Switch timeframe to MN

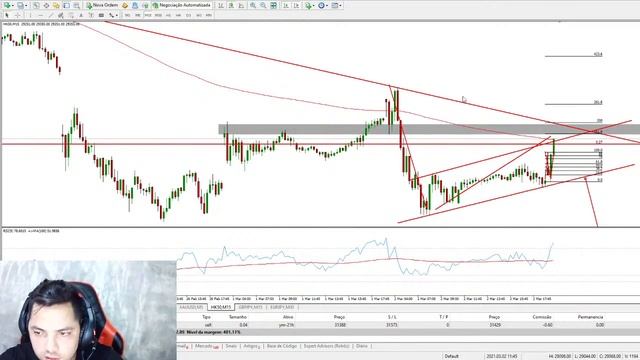[x=209, y=15]
